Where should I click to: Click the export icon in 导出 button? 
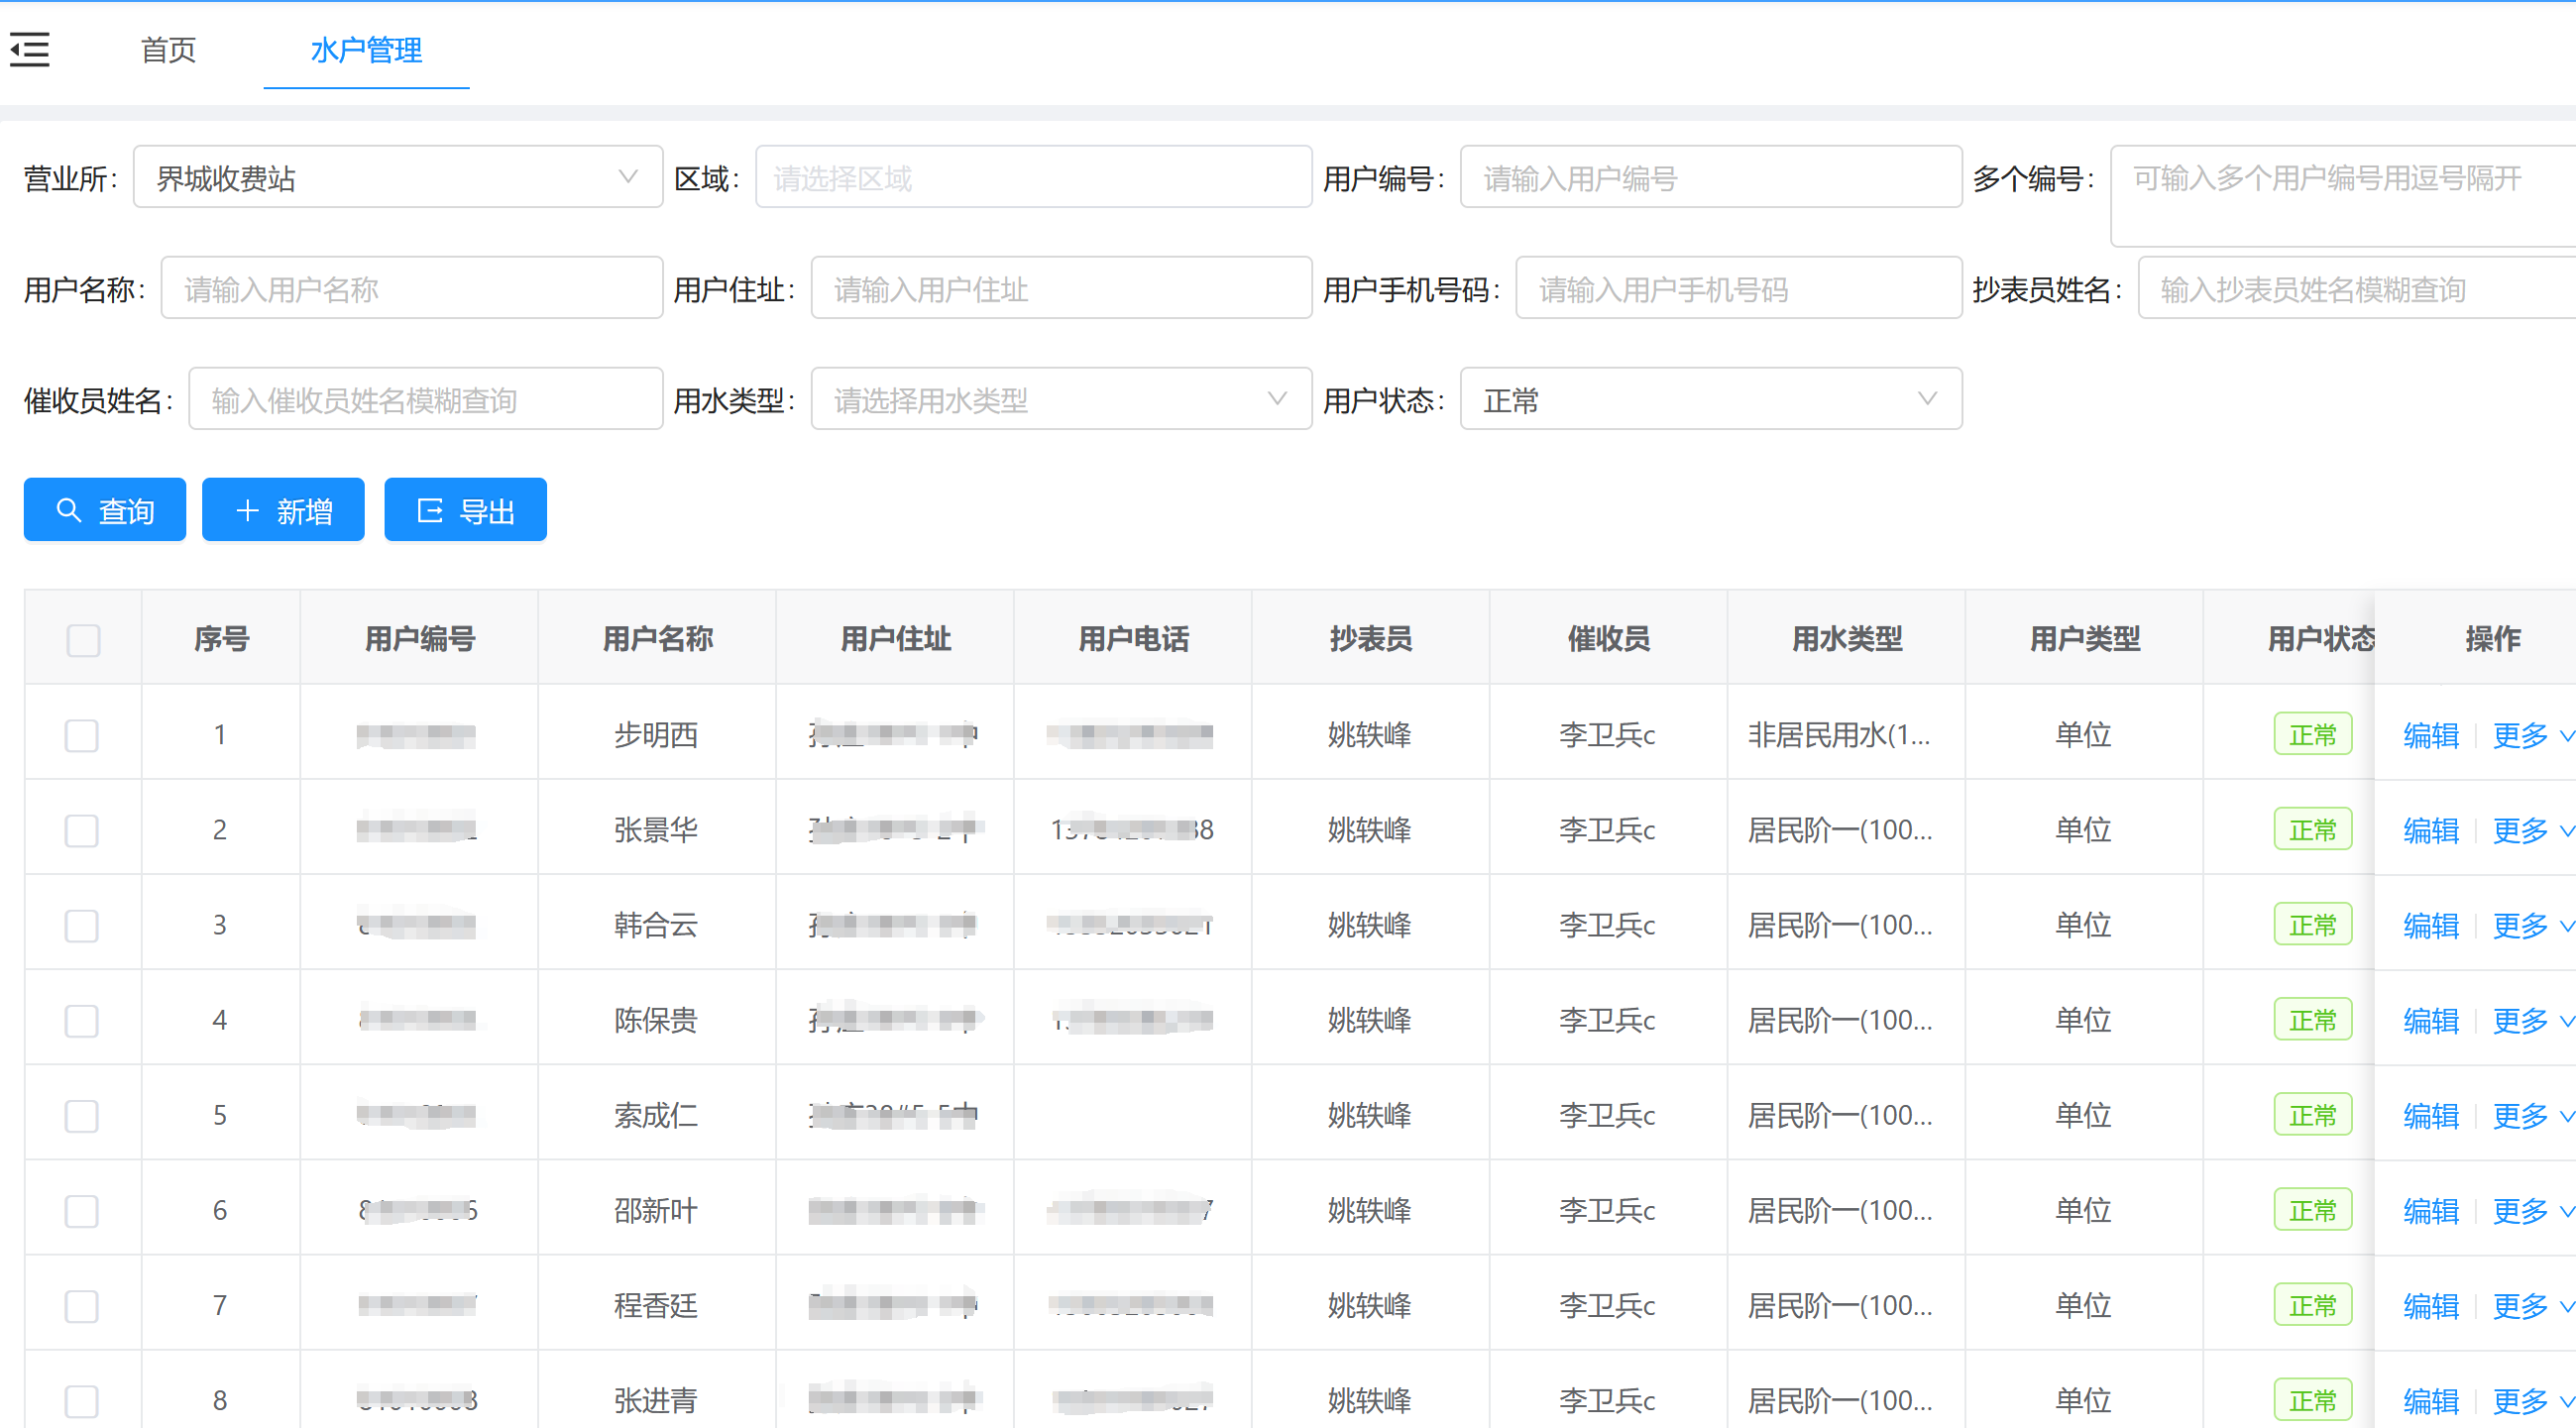430,510
